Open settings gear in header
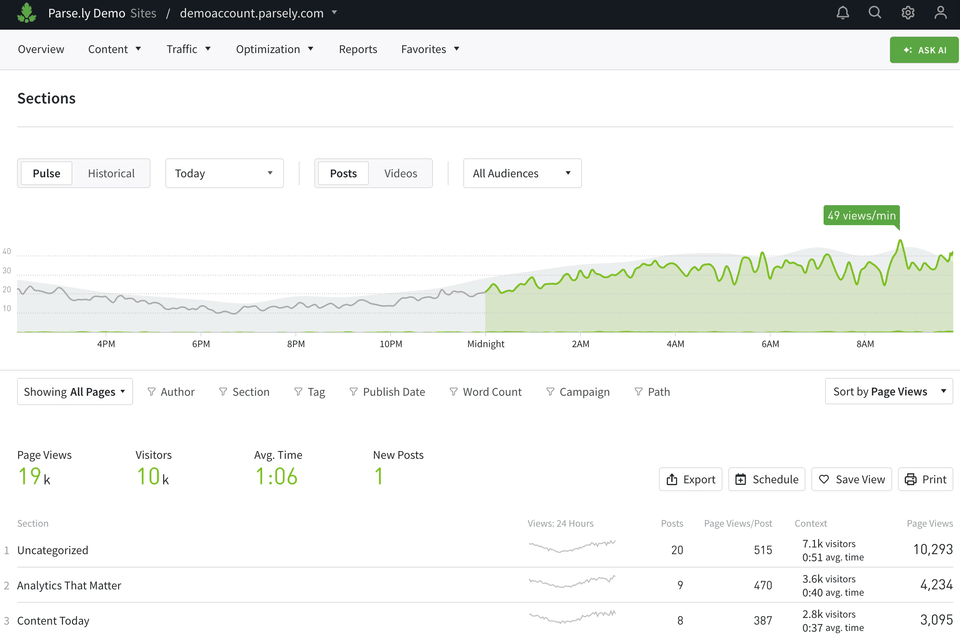Screen dimensions: 960x635 pyautogui.click(x=908, y=13)
